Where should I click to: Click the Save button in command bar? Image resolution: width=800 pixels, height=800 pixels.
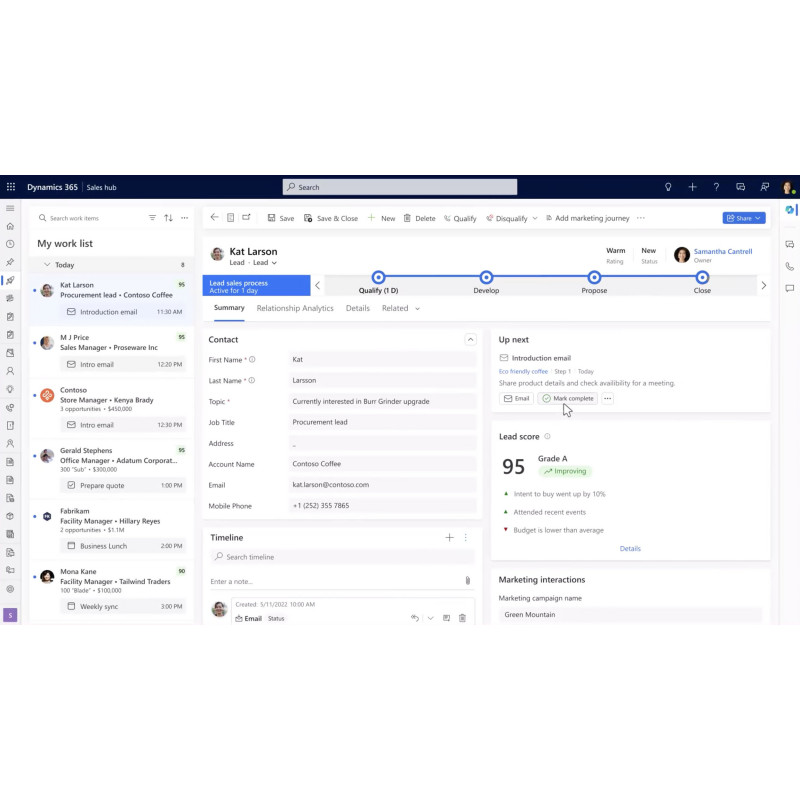coord(281,218)
